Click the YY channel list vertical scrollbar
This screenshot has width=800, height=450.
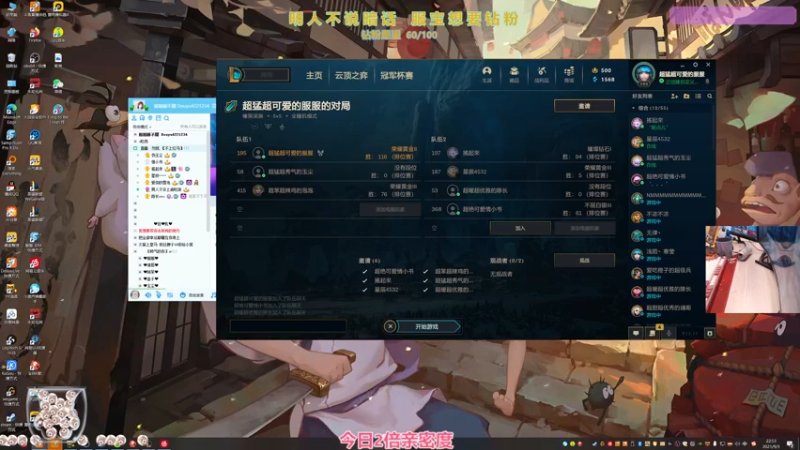(x=208, y=179)
